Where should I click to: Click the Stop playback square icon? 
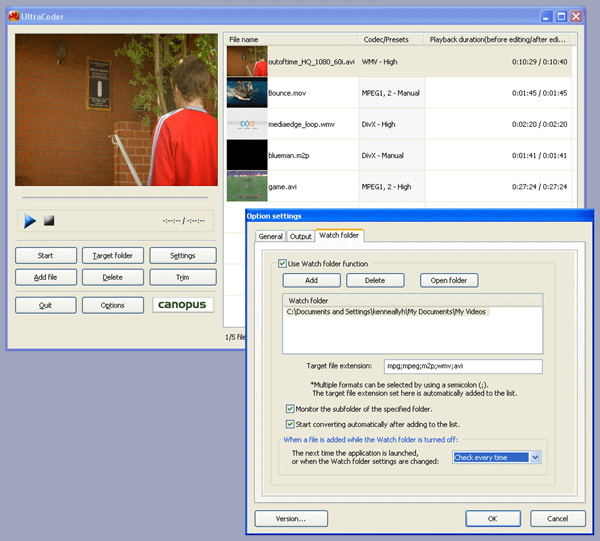pos(49,220)
